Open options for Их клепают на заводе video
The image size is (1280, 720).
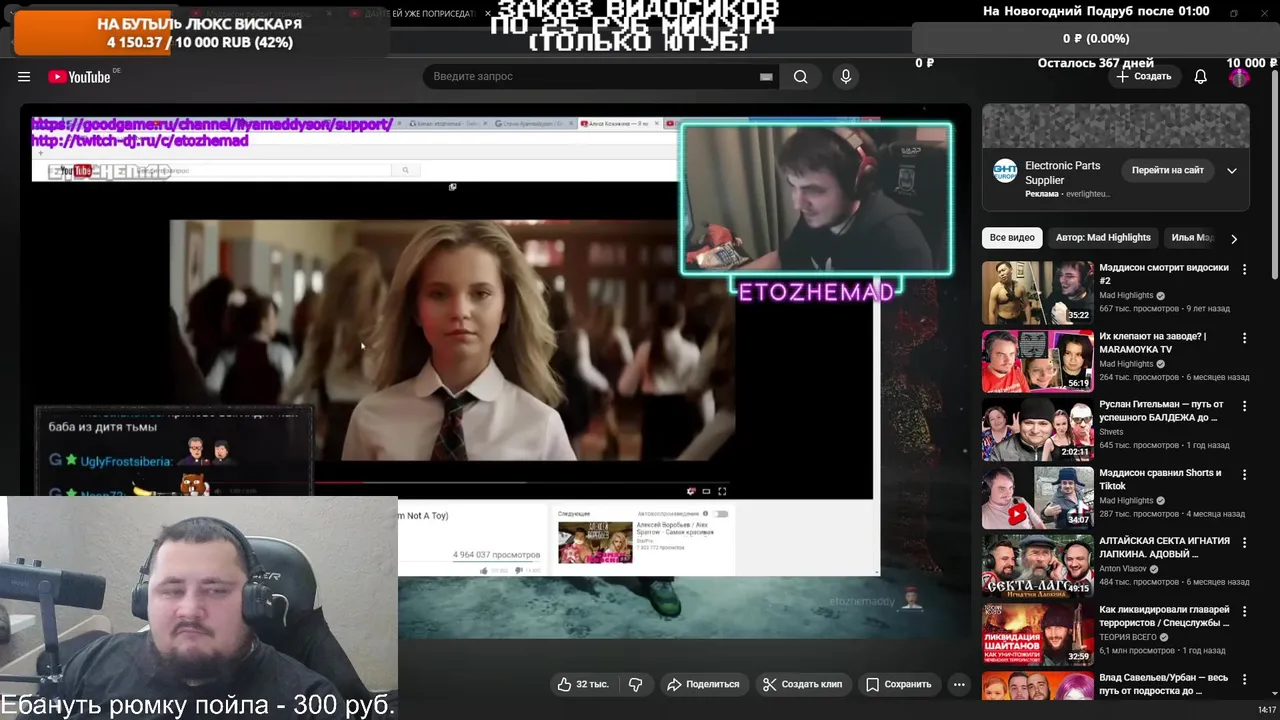[1244, 338]
